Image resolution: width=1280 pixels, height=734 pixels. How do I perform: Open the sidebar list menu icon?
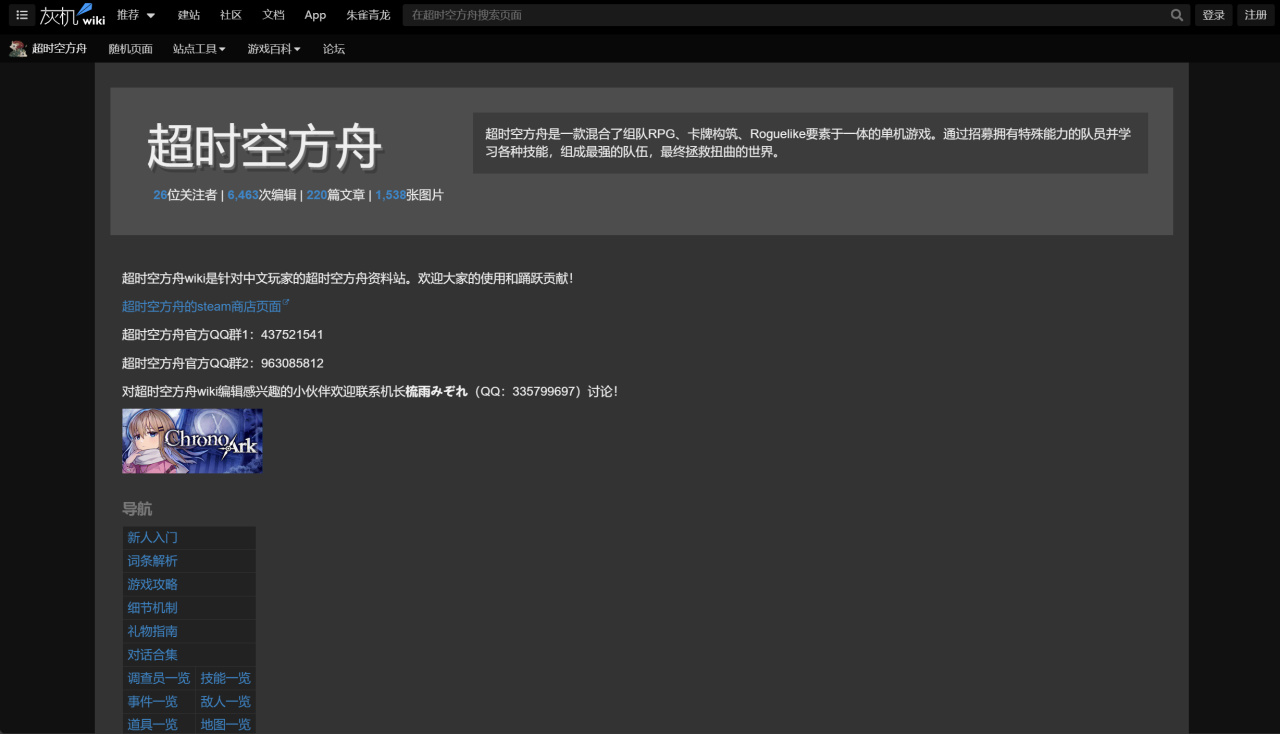pyautogui.click(x=22, y=15)
